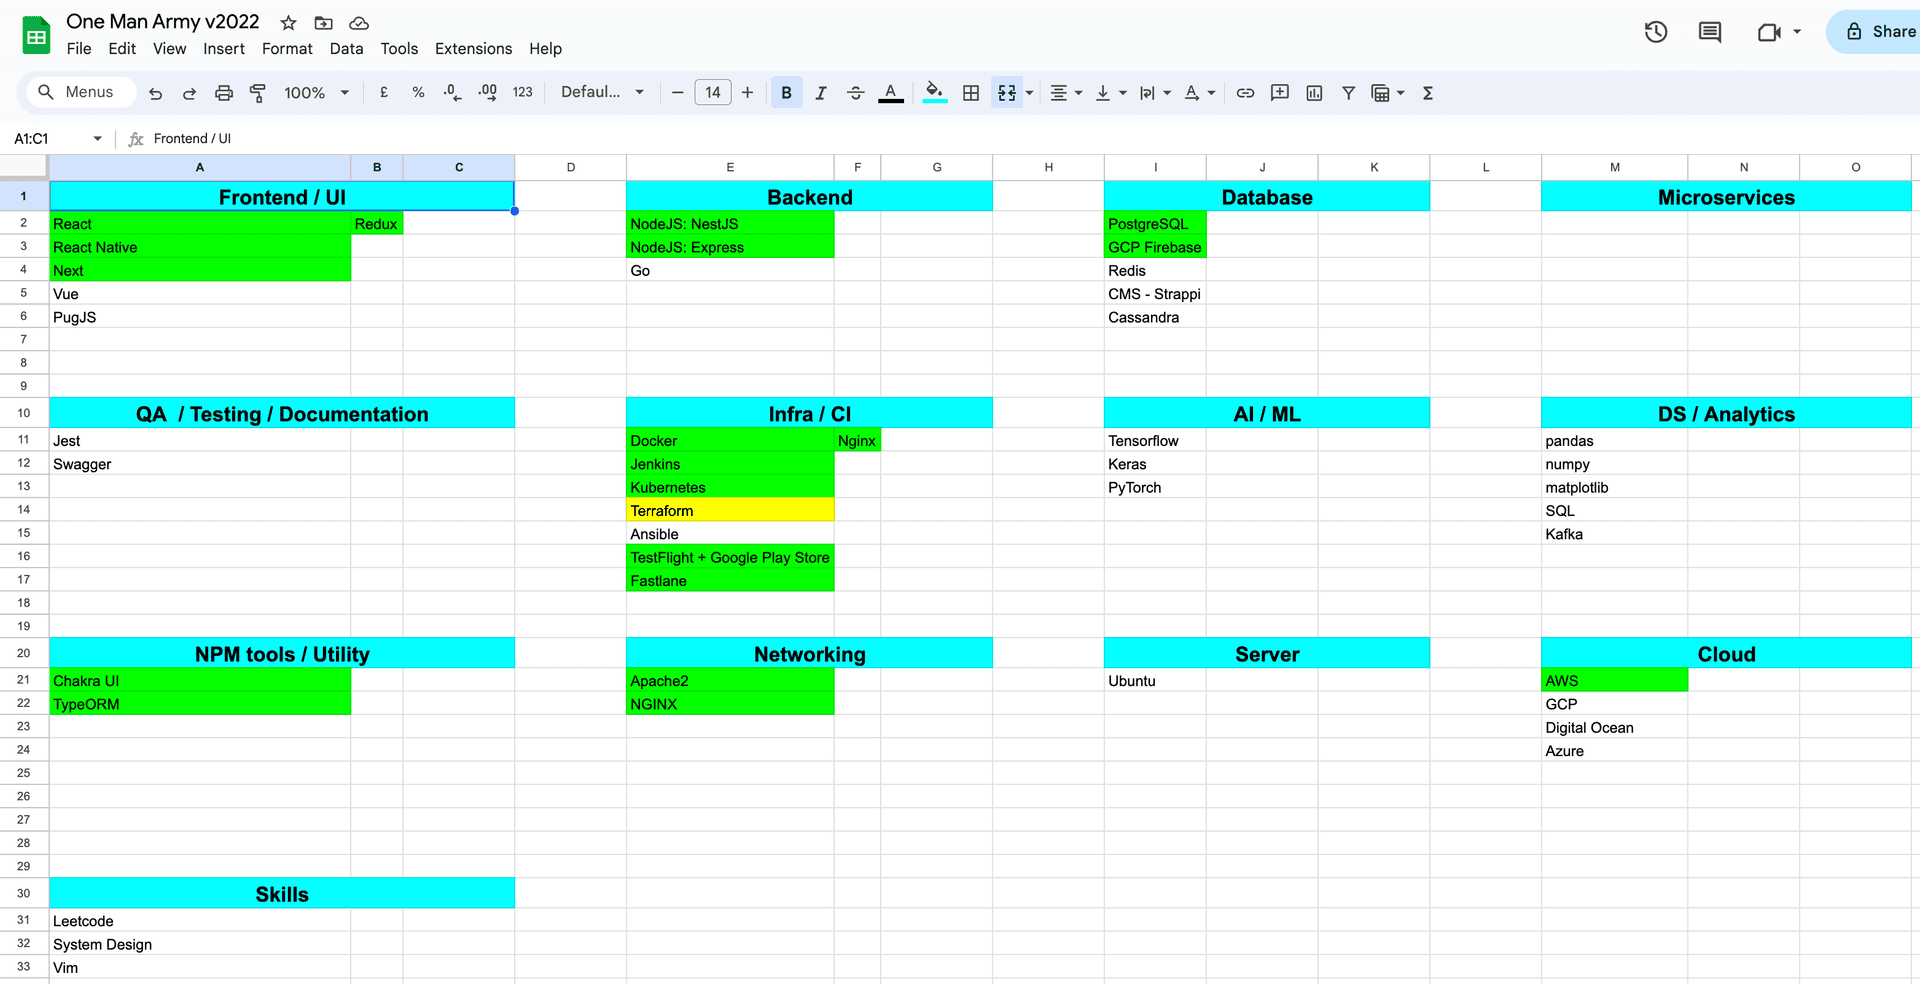Increase decimal places
This screenshot has width=1920, height=984.
tap(487, 92)
